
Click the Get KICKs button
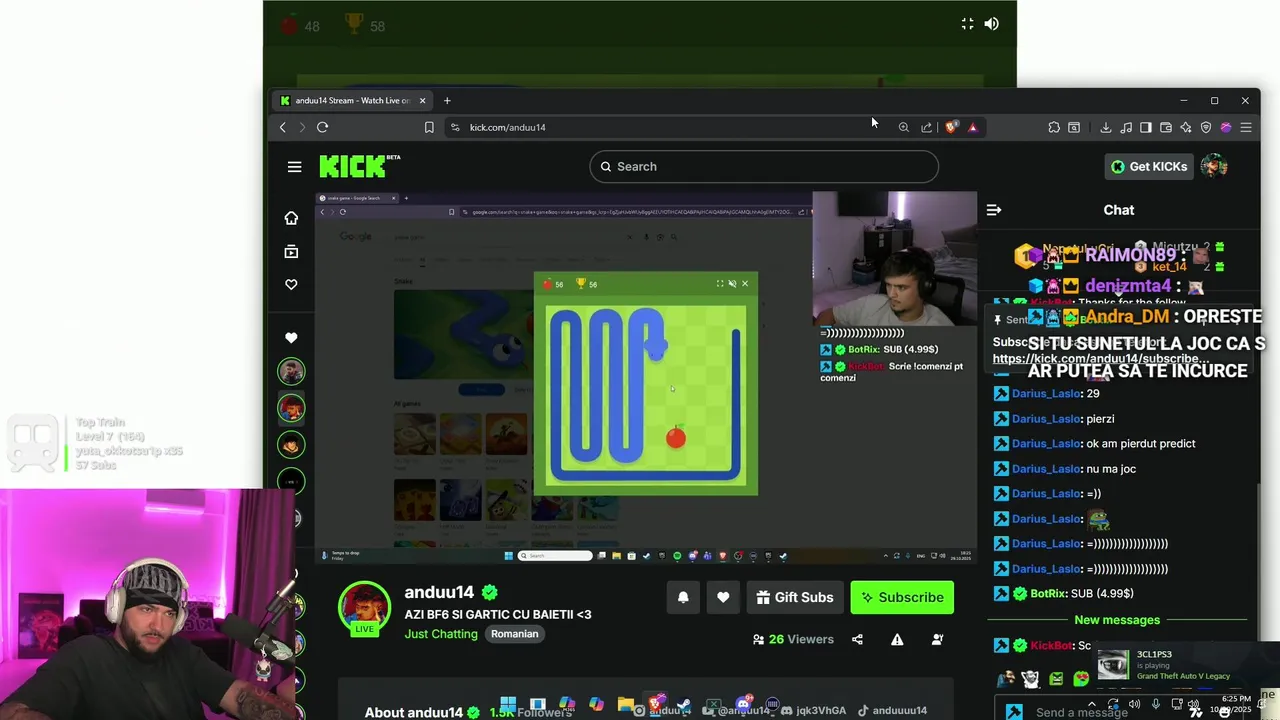1149,166
